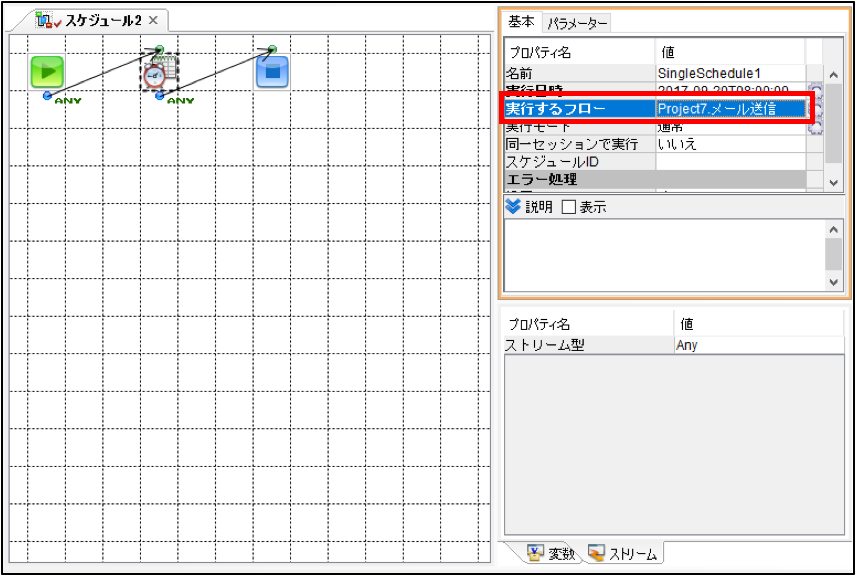Screen dimensions: 857x577
Task: Click the エラー処理 section header
Action: [x=655, y=179]
